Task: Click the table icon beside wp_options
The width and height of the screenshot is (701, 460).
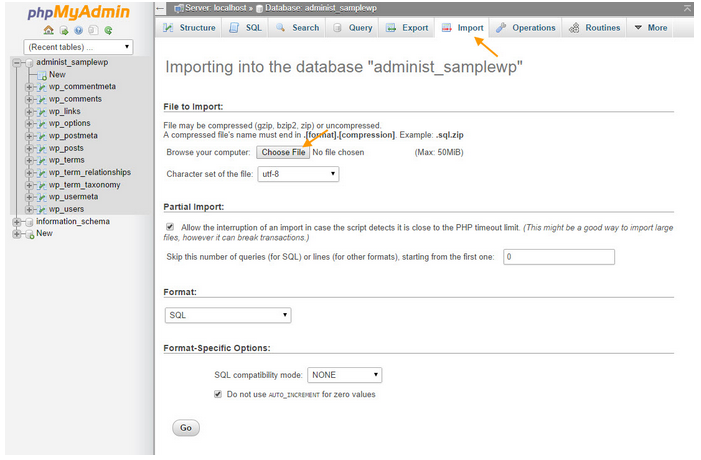Action: click(x=42, y=124)
